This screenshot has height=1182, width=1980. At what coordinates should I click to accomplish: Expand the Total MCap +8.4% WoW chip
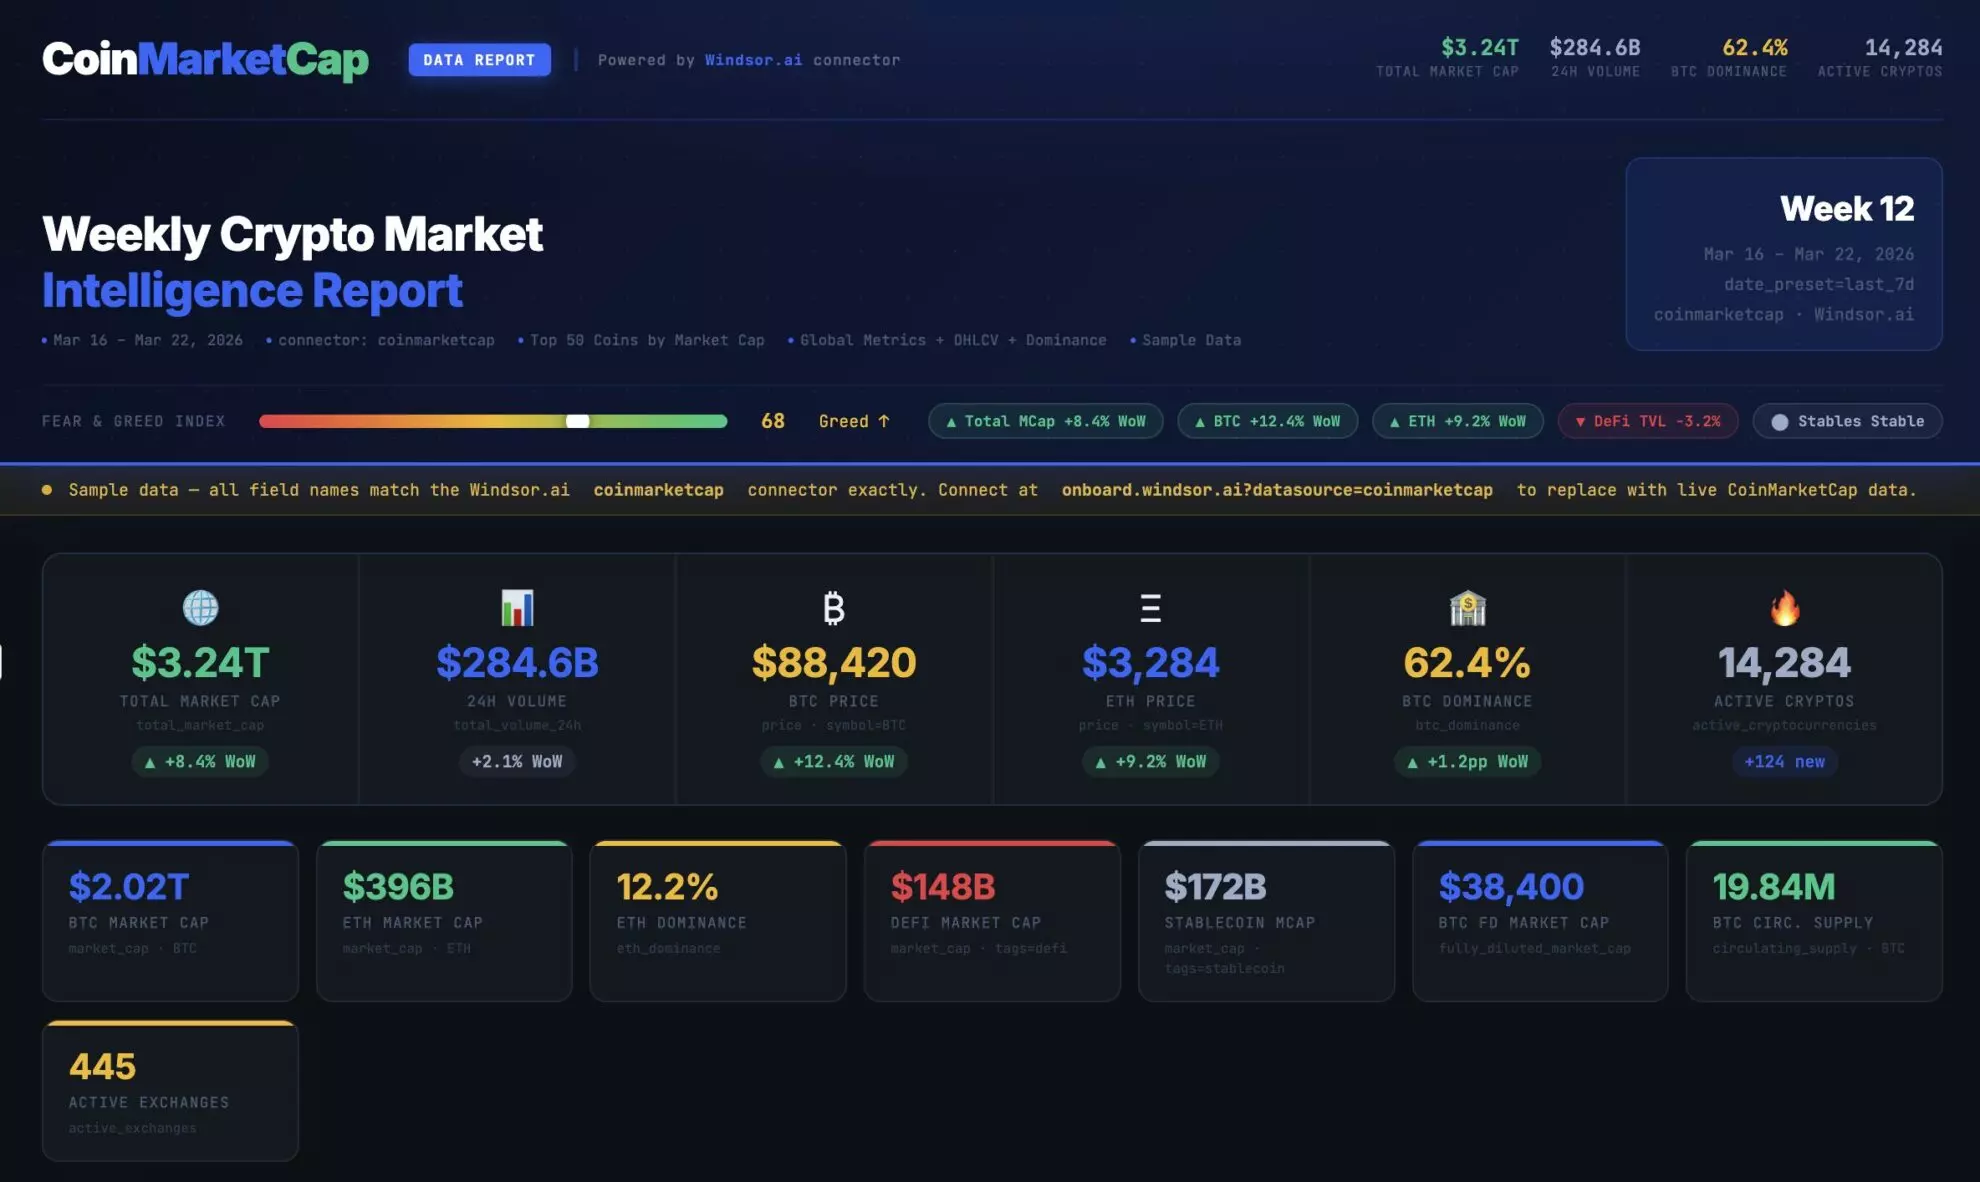click(1045, 421)
